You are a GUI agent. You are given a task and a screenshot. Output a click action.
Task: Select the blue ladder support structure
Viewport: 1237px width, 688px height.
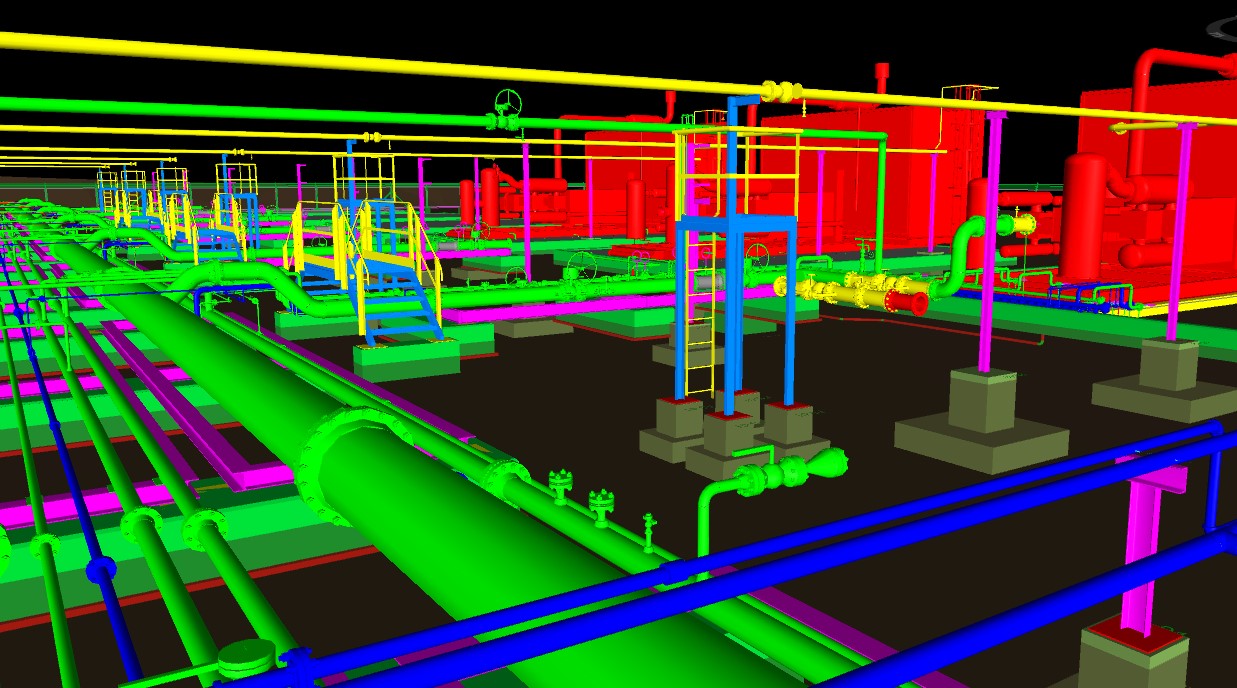[733, 310]
